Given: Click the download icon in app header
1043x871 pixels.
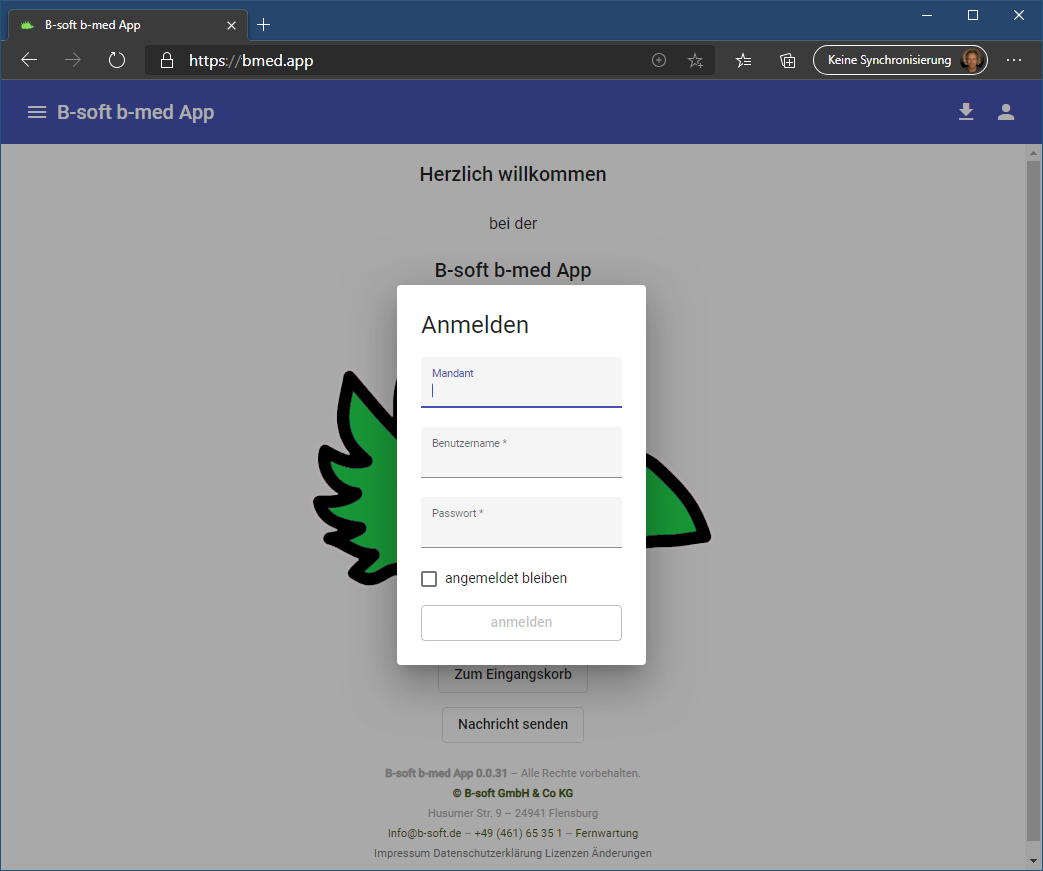Looking at the screenshot, I should (966, 112).
